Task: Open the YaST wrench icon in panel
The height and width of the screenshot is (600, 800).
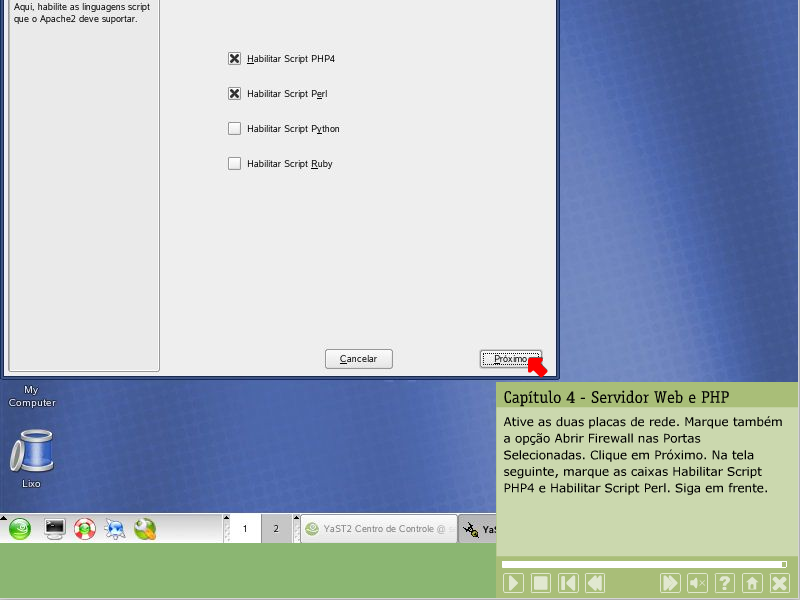Action: click(145, 529)
